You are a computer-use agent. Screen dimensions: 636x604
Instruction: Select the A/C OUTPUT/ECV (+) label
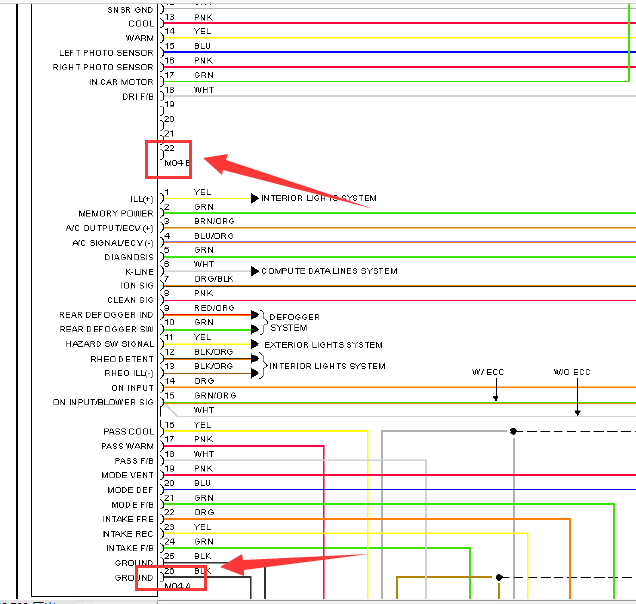click(x=110, y=228)
